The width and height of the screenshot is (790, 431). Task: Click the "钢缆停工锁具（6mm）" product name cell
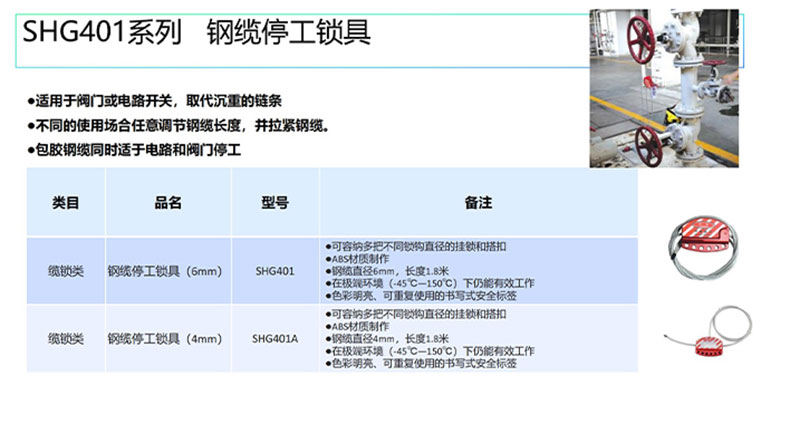[x=165, y=270]
